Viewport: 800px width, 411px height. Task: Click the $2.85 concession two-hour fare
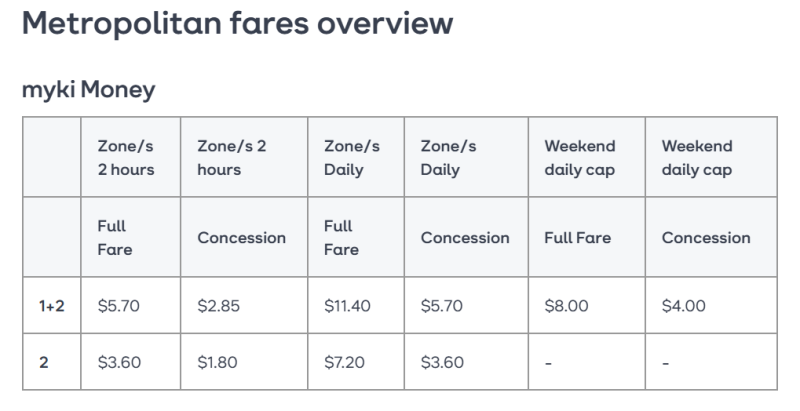[218, 305]
